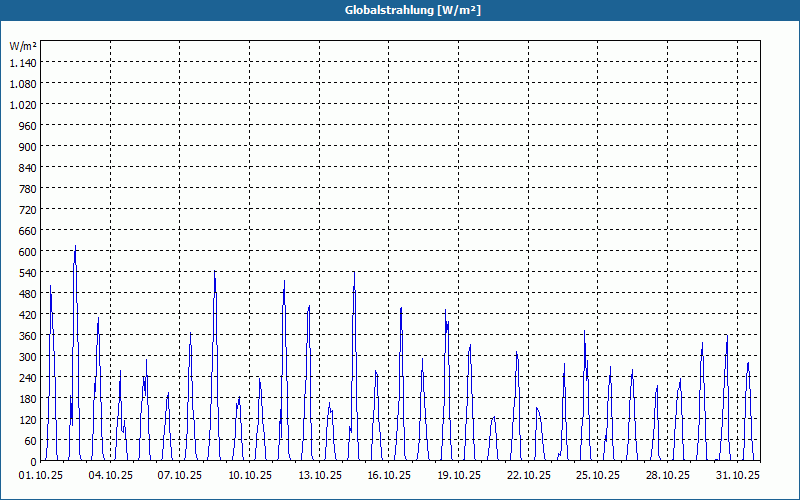Select the 600 y-axis label
Screen dimensions: 800x500
coord(27,252)
